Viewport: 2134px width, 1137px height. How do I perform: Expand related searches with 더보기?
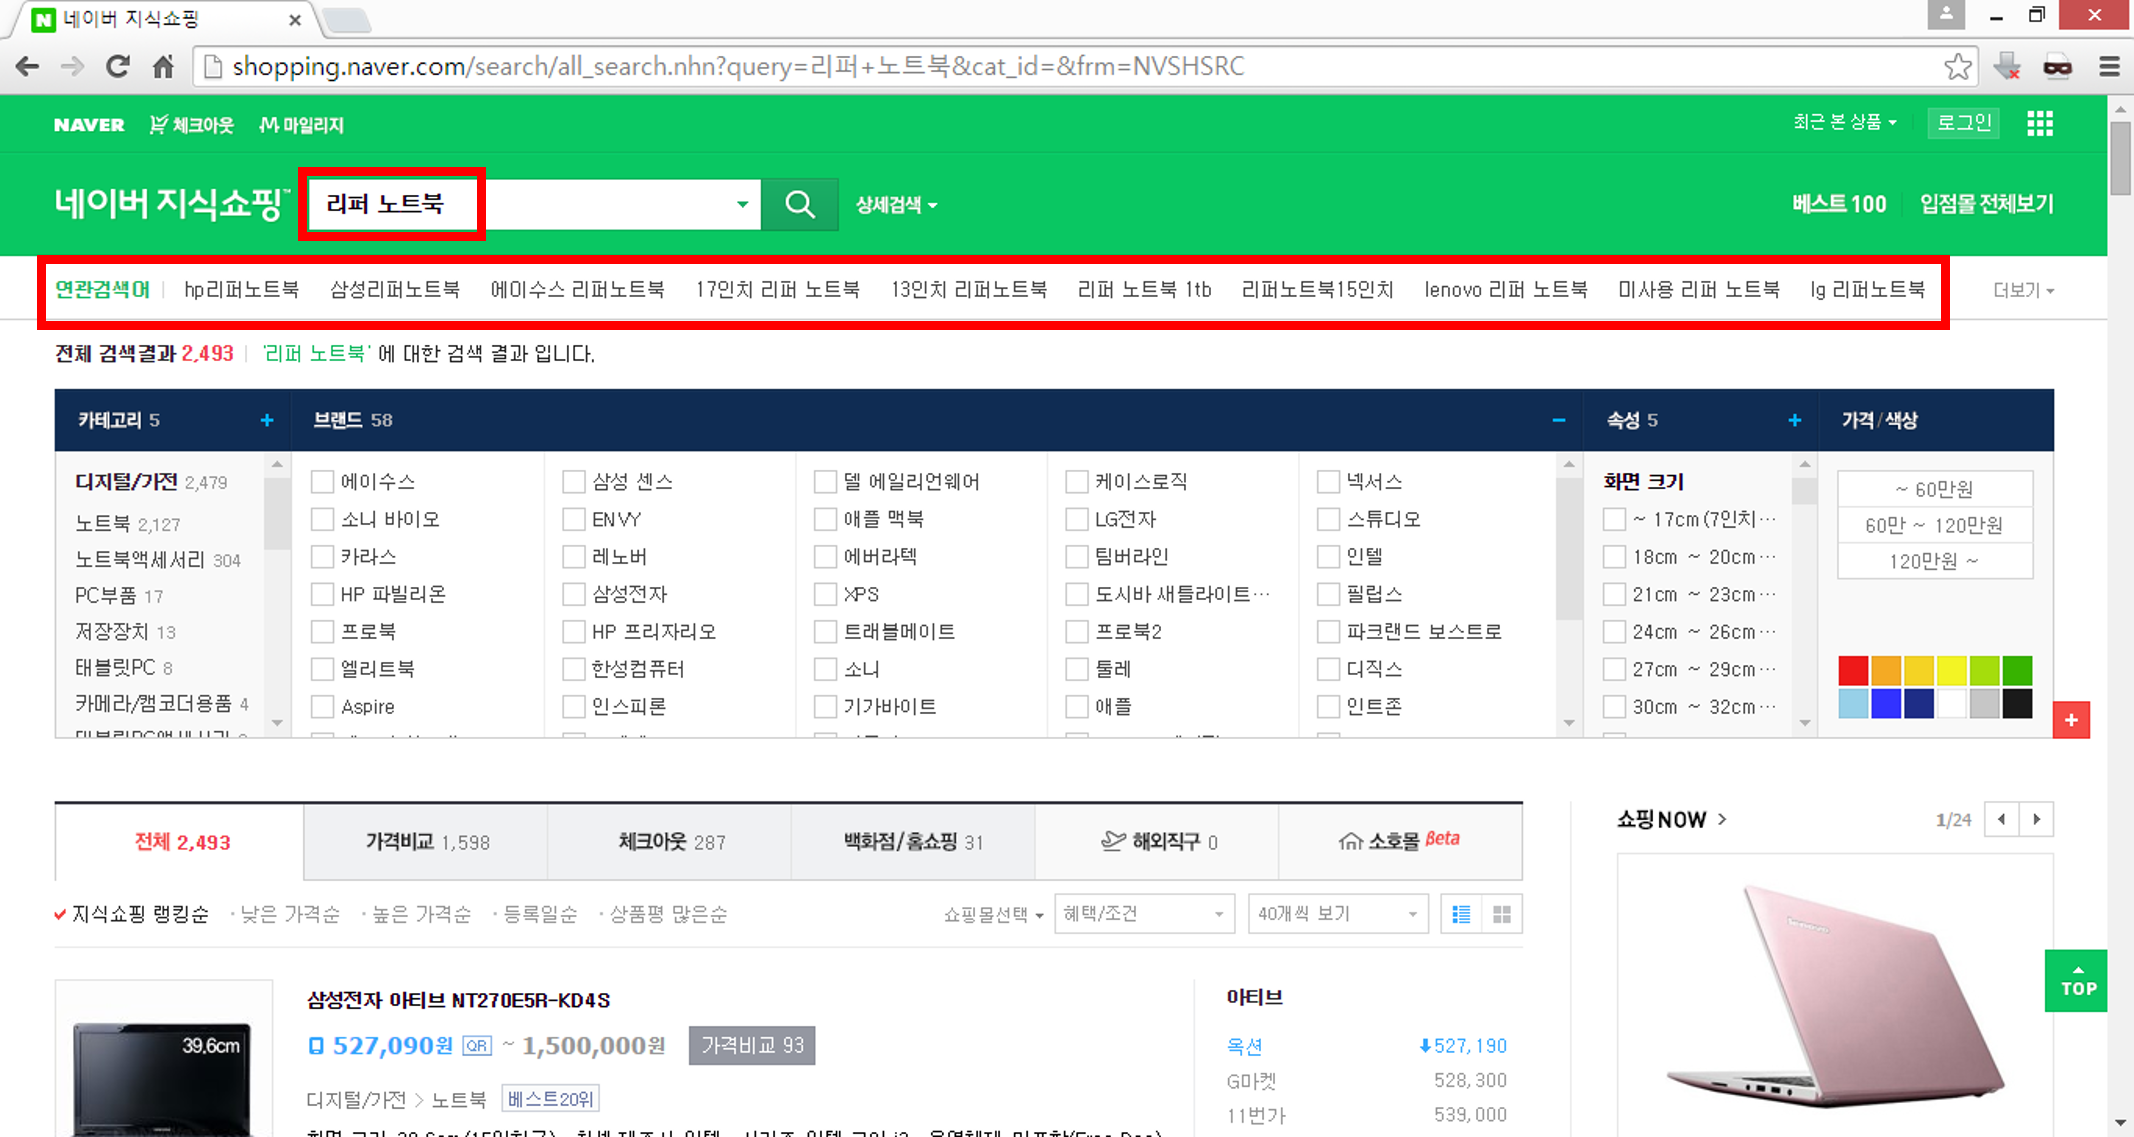click(x=2023, y=290)
